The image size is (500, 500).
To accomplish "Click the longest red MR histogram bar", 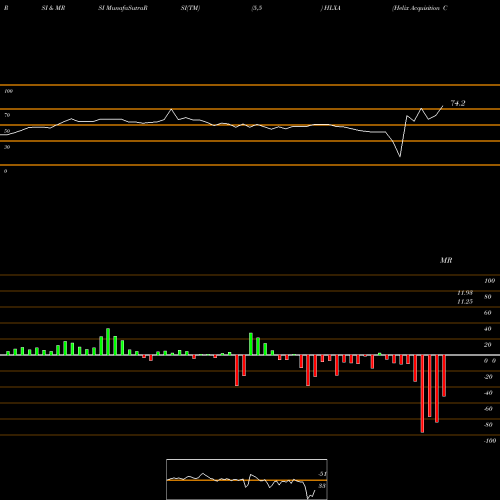I will [x=422, y=394].
